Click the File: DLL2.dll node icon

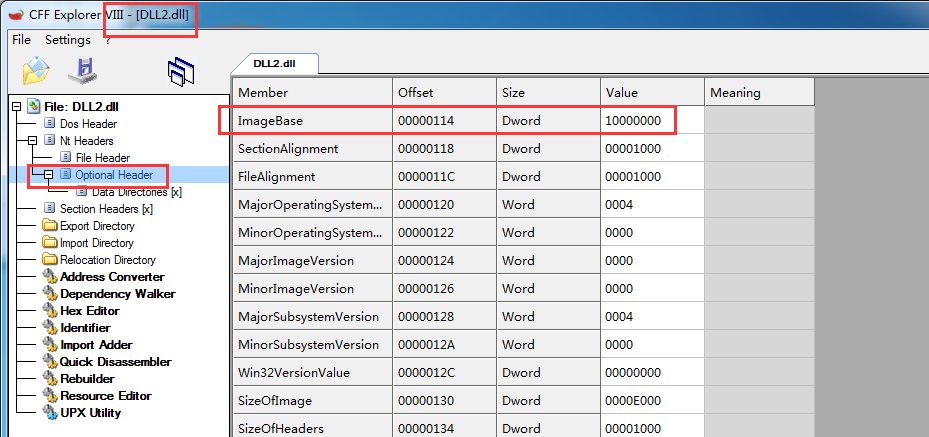pyautogui.click(x=34, y=107)
